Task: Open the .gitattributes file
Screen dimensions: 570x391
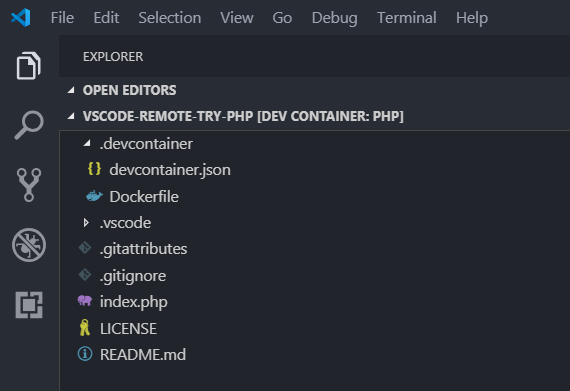Action: 144,249
